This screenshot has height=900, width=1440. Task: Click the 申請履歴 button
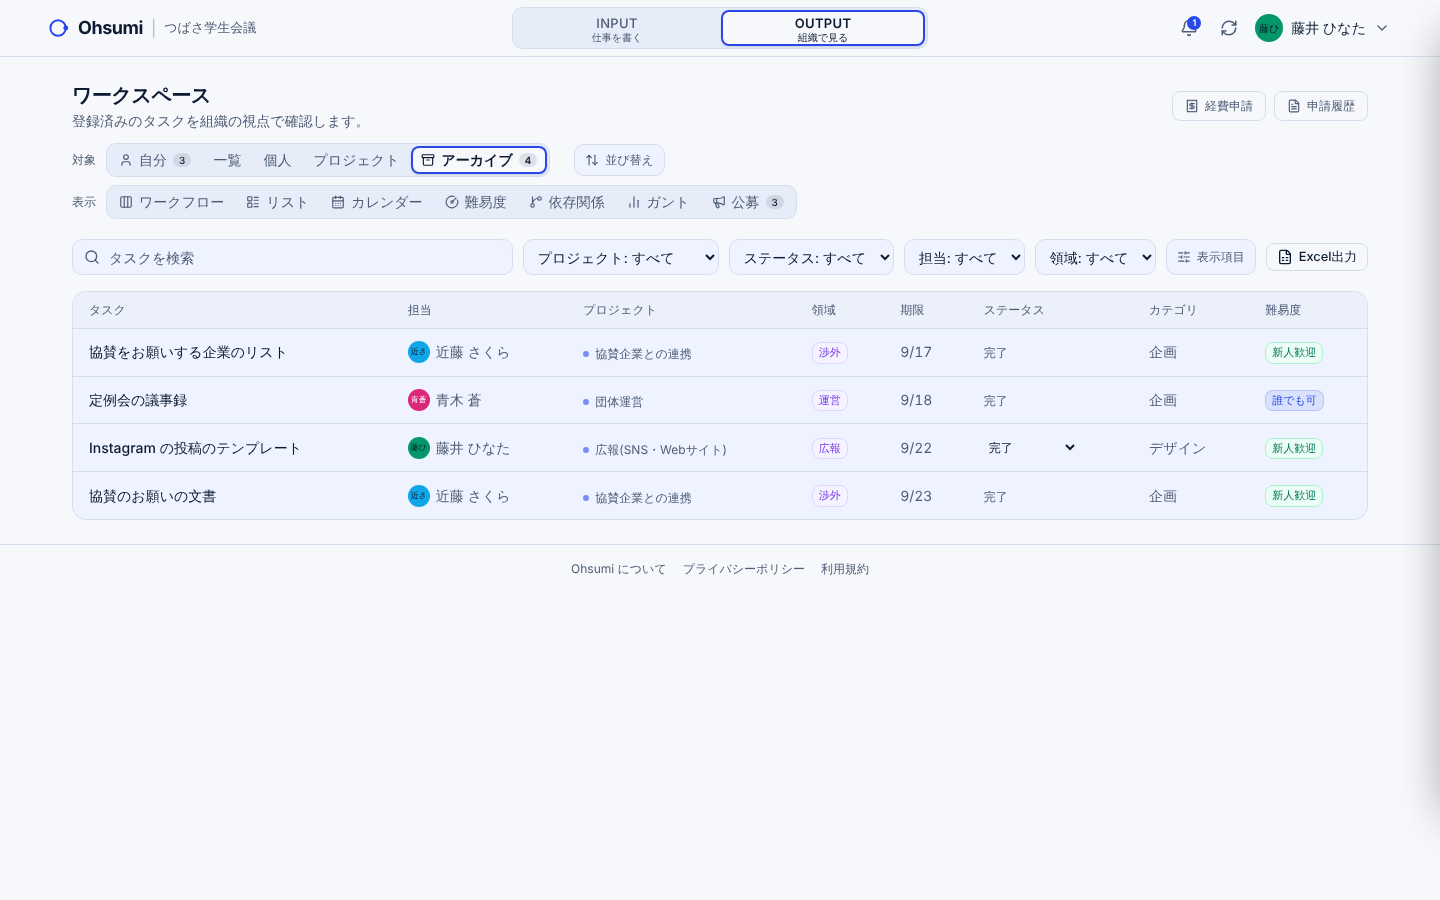(x=1321, y=106)
